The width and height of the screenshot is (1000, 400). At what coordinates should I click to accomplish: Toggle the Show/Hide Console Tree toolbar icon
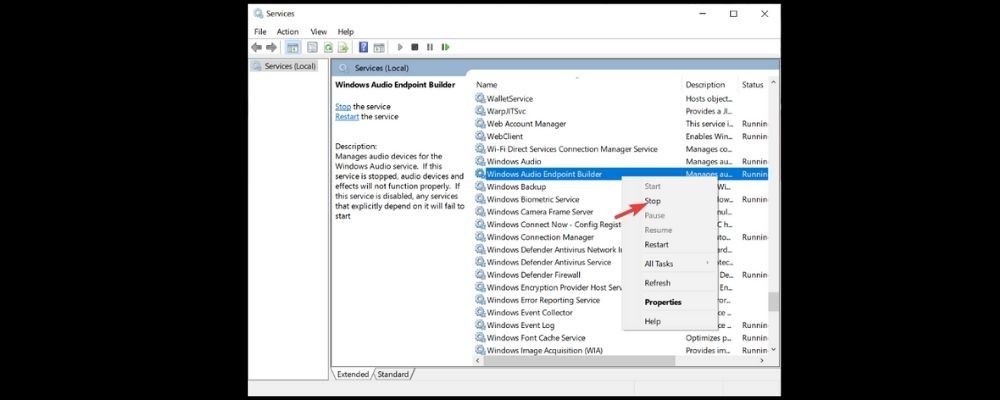pos(293,47)
